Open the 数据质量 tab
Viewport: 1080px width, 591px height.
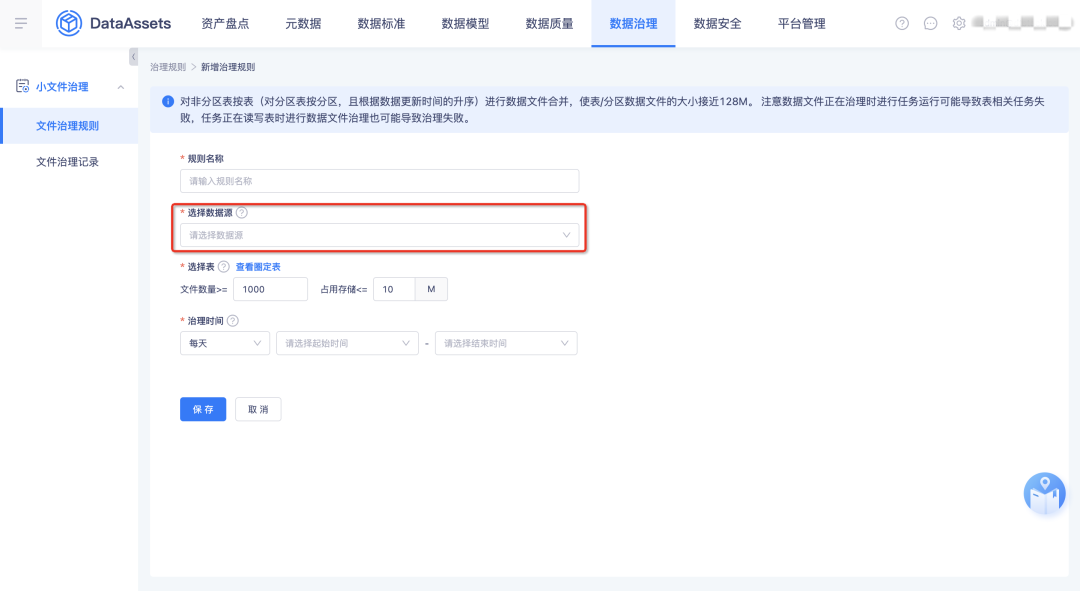click(x=549, y=23)
